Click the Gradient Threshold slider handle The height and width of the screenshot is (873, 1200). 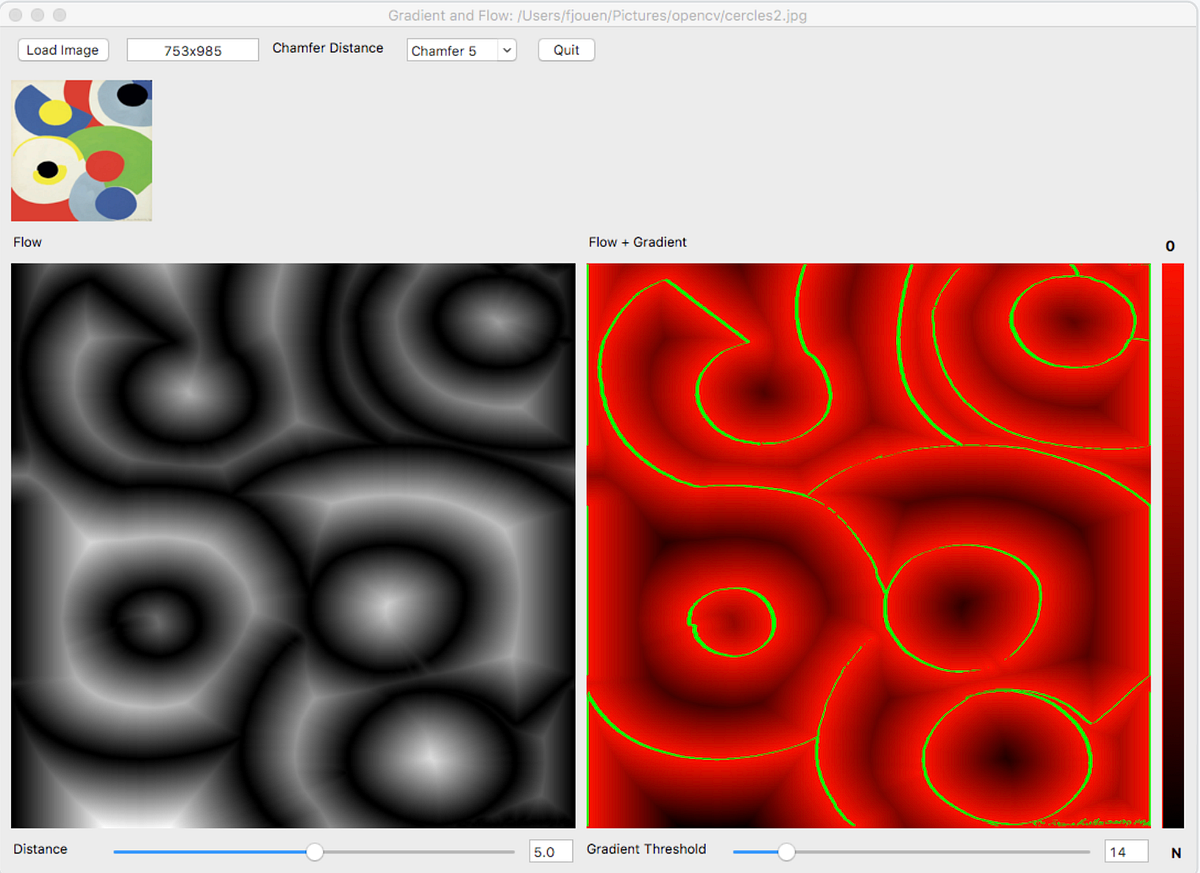pyautogui.click(x=787, y=851)
